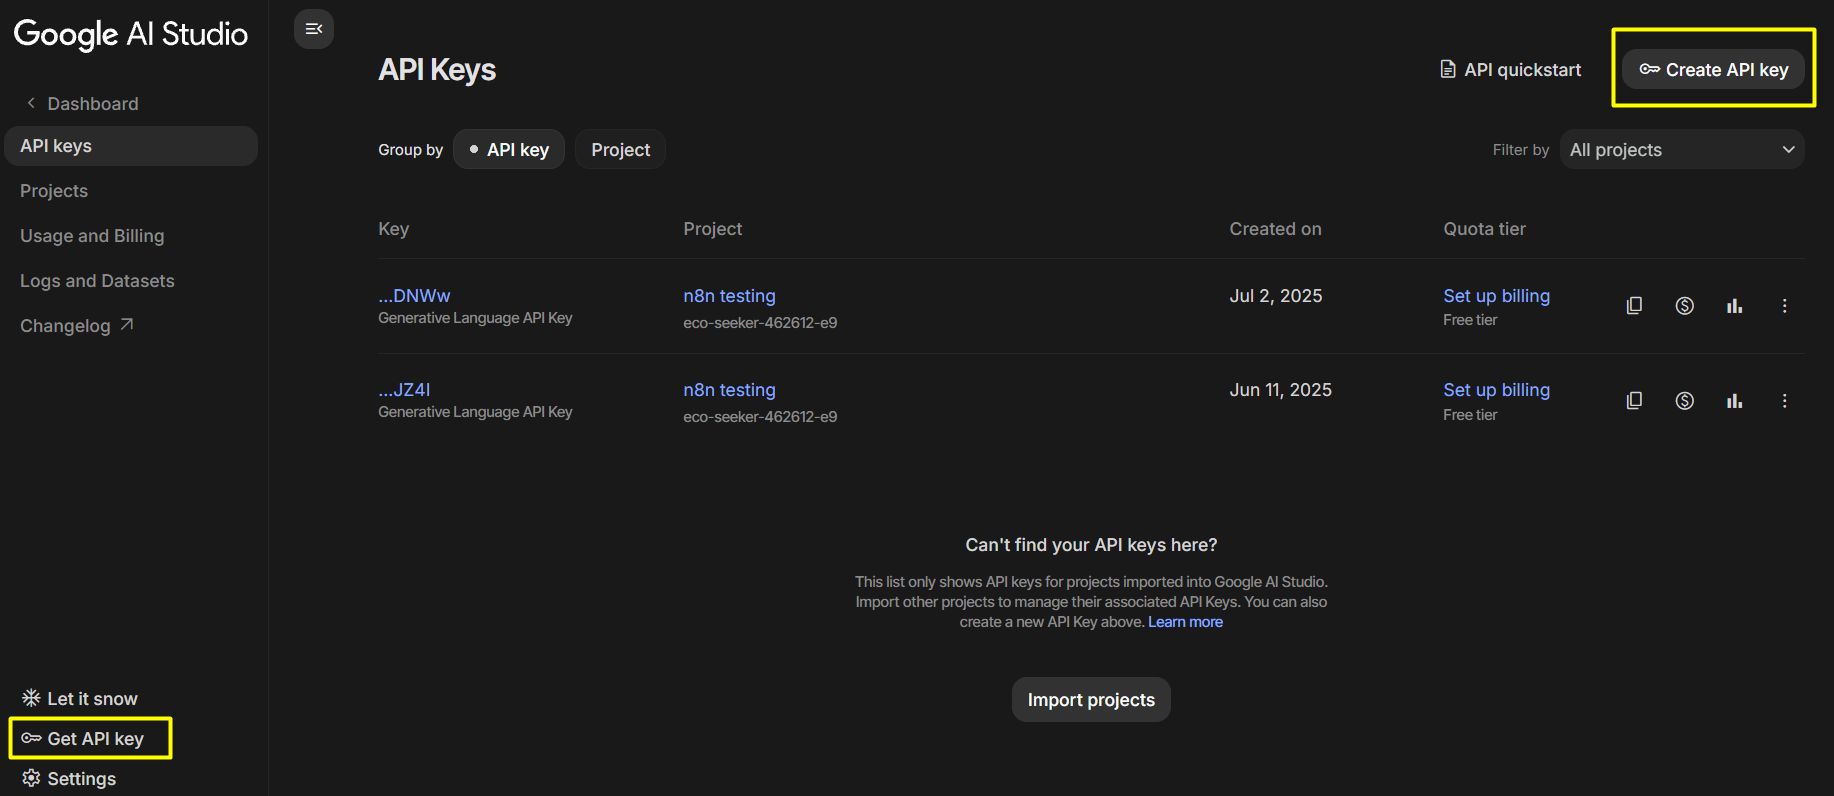
Task: Group the list by Project
Action: point(620,149)
